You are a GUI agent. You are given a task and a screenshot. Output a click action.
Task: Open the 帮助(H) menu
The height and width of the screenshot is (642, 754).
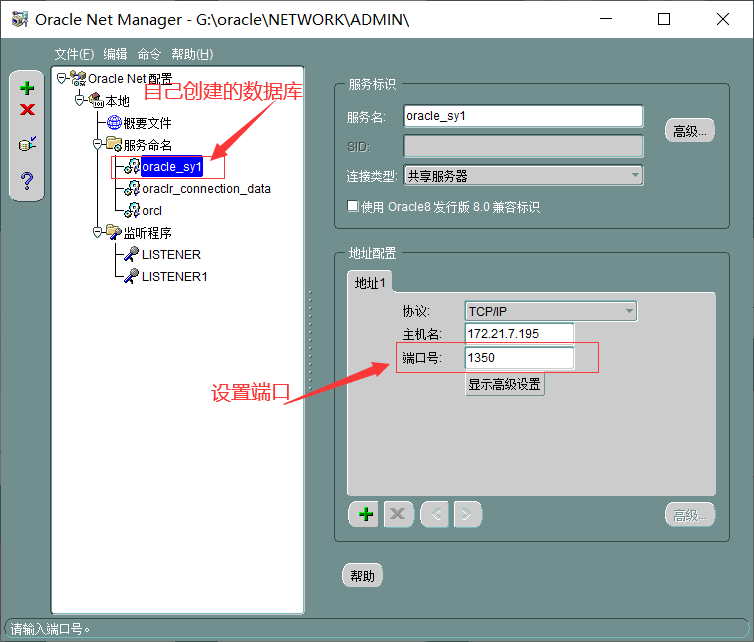(192, 54)
